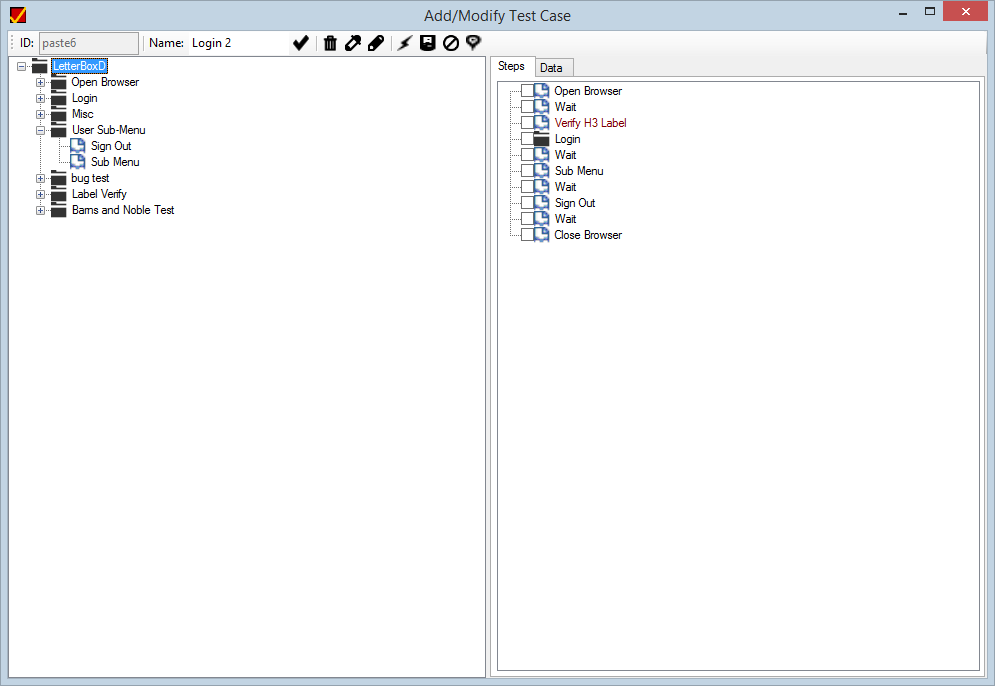This screenshot has height=686, width=995.
Task: Check the Sign Out step checkbox
Action: 527,202
